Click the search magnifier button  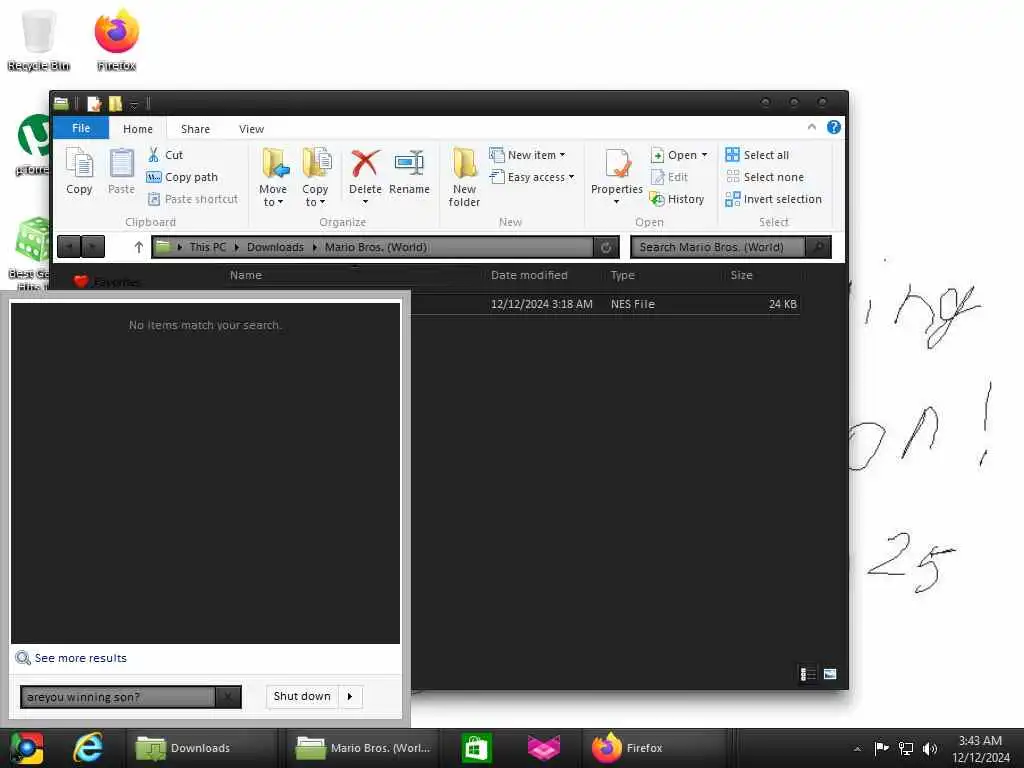pyautogui.click(x=818, y=247)
